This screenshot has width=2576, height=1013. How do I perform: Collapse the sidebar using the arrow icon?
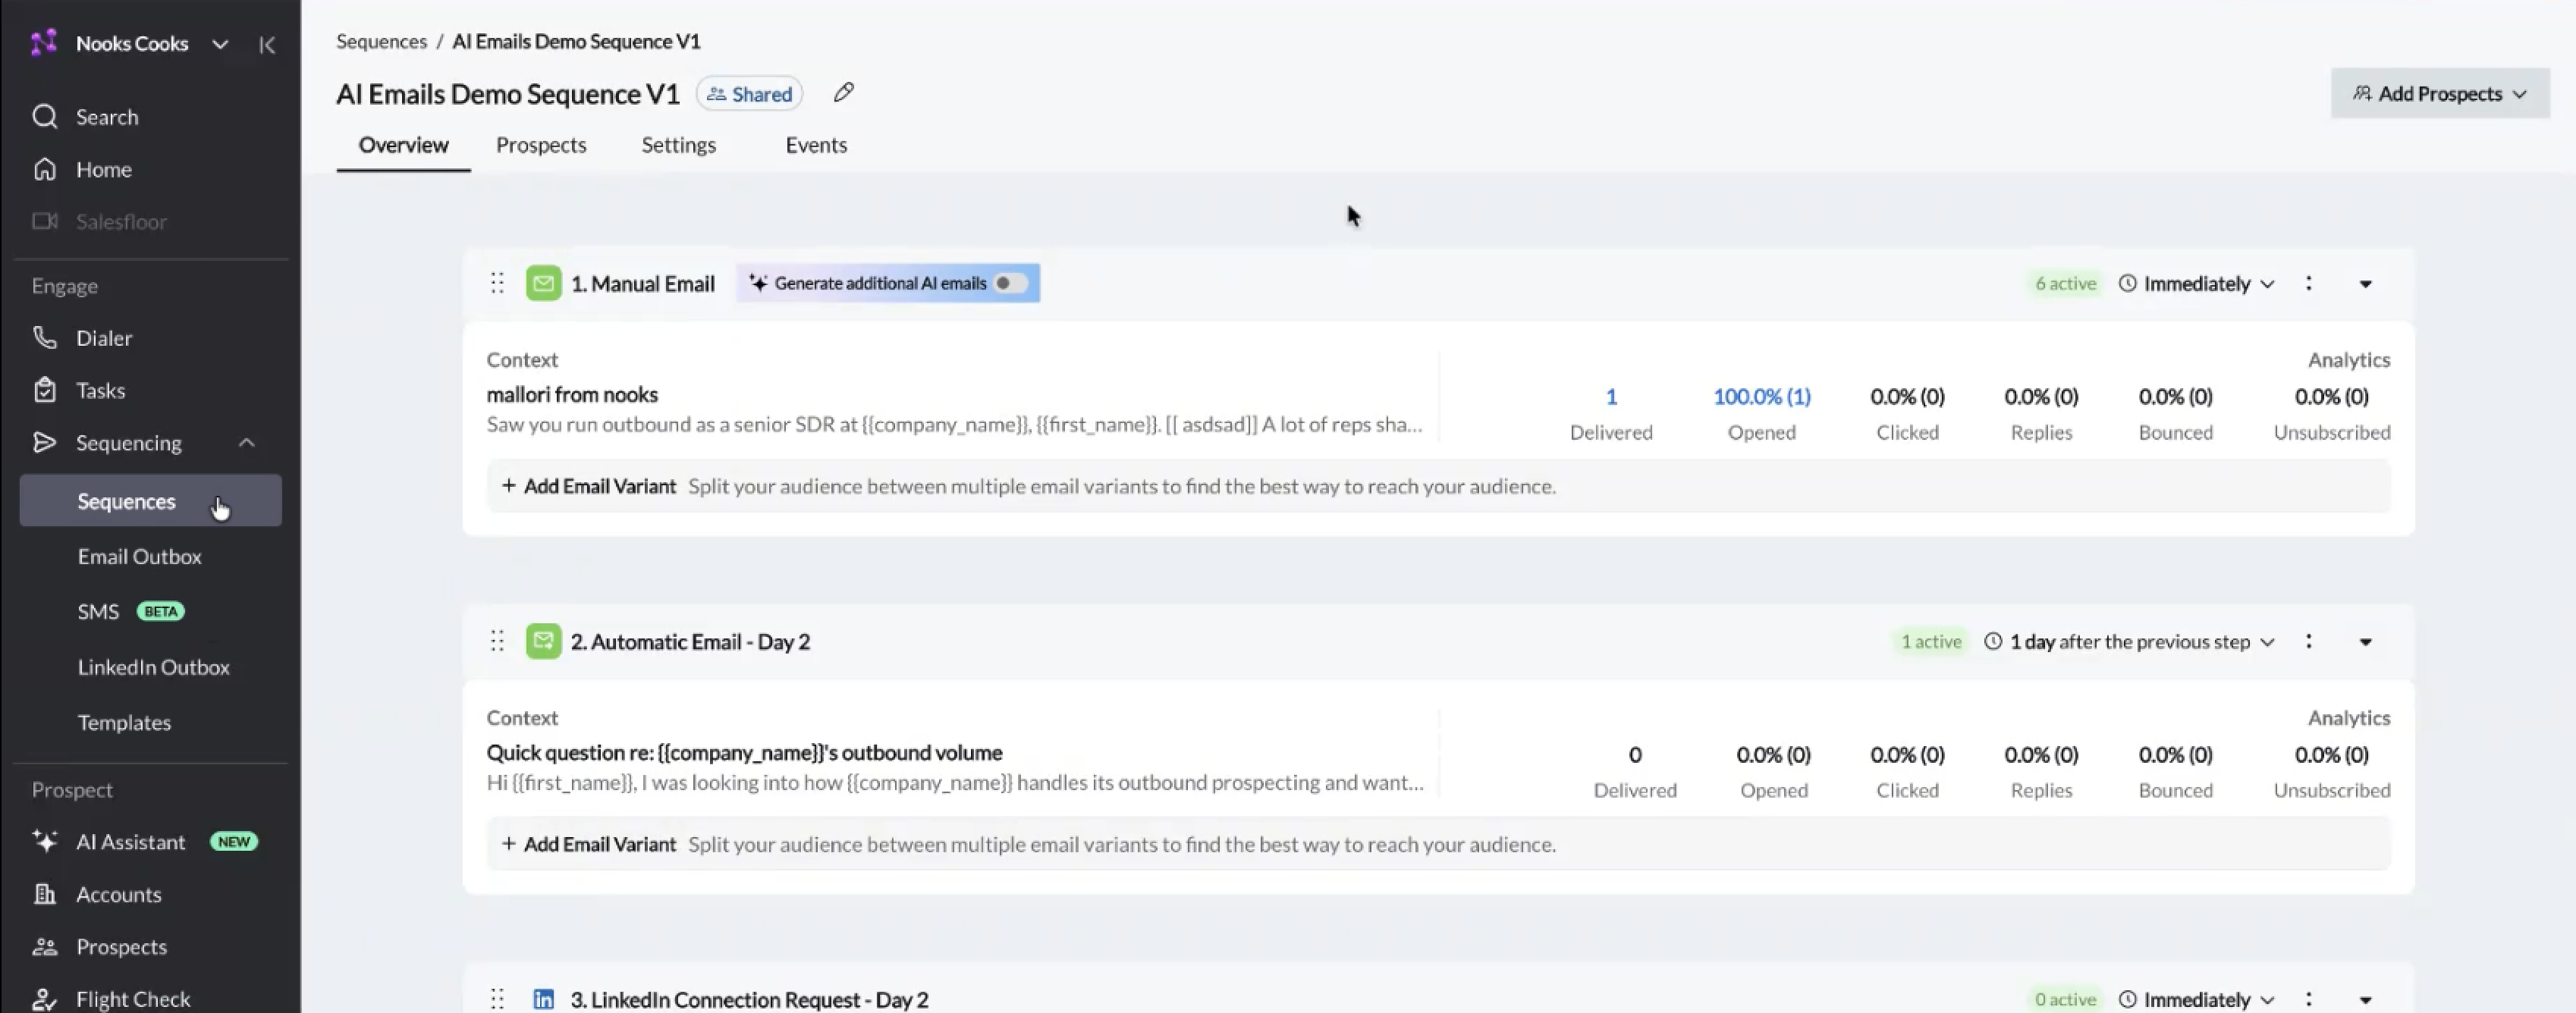click(267, 44)
